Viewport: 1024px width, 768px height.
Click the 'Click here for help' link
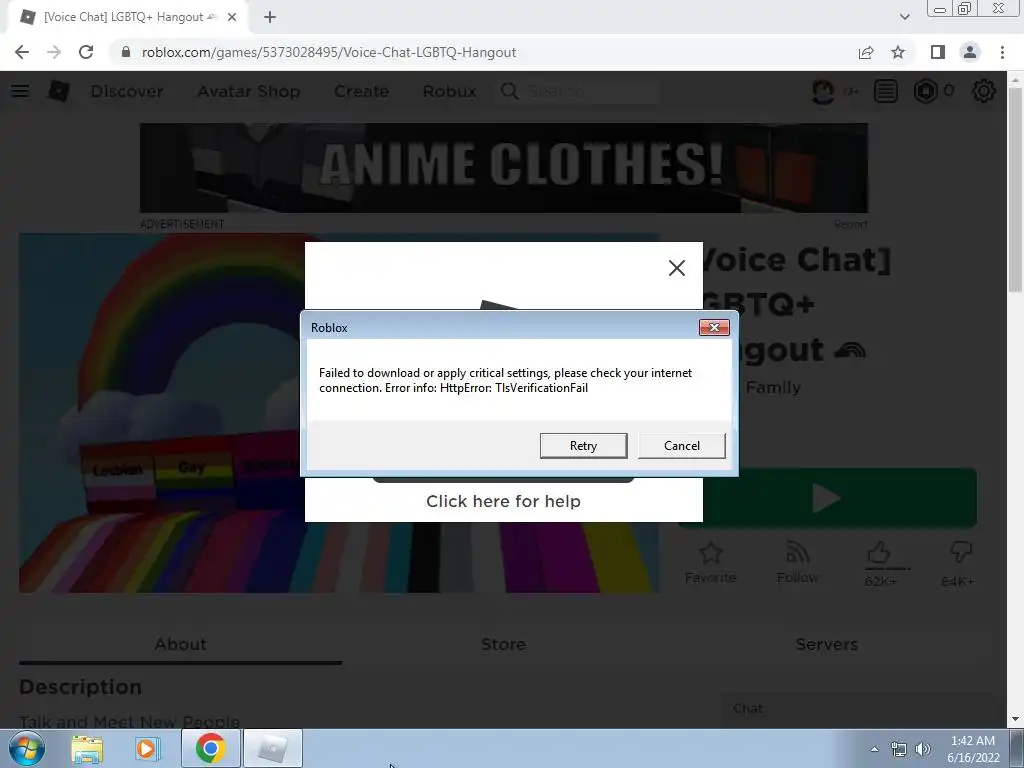tap(503, 501)
